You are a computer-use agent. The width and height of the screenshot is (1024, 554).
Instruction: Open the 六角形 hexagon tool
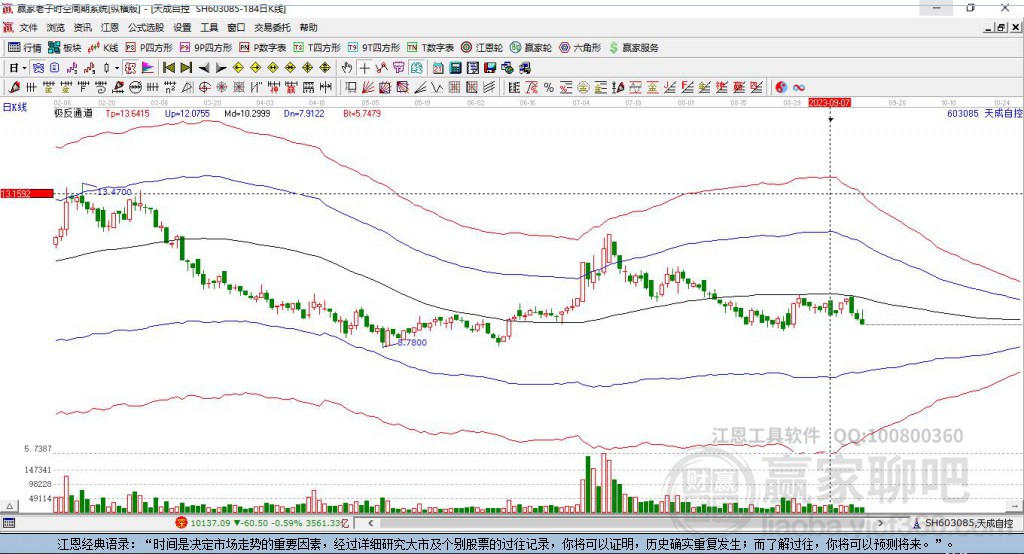click(580, 48)
